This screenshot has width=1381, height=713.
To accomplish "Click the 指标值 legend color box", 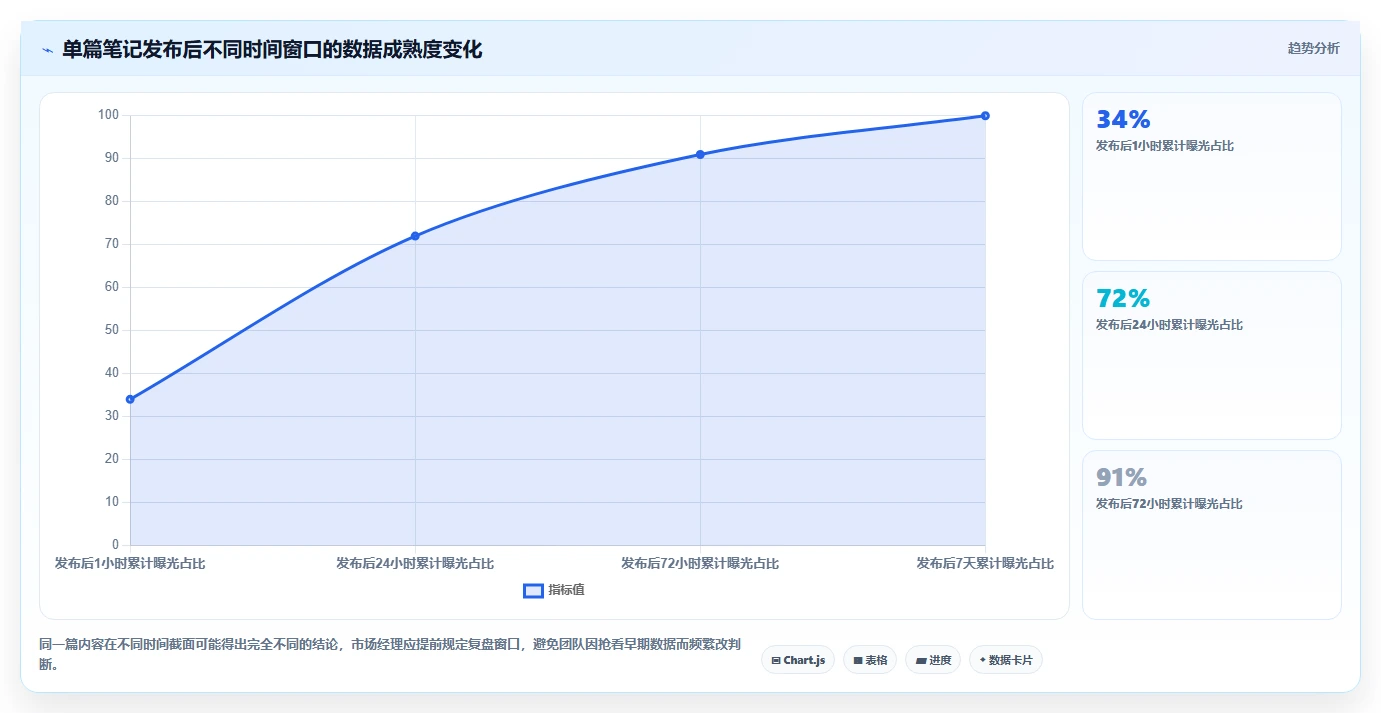I will pos(533,590).
